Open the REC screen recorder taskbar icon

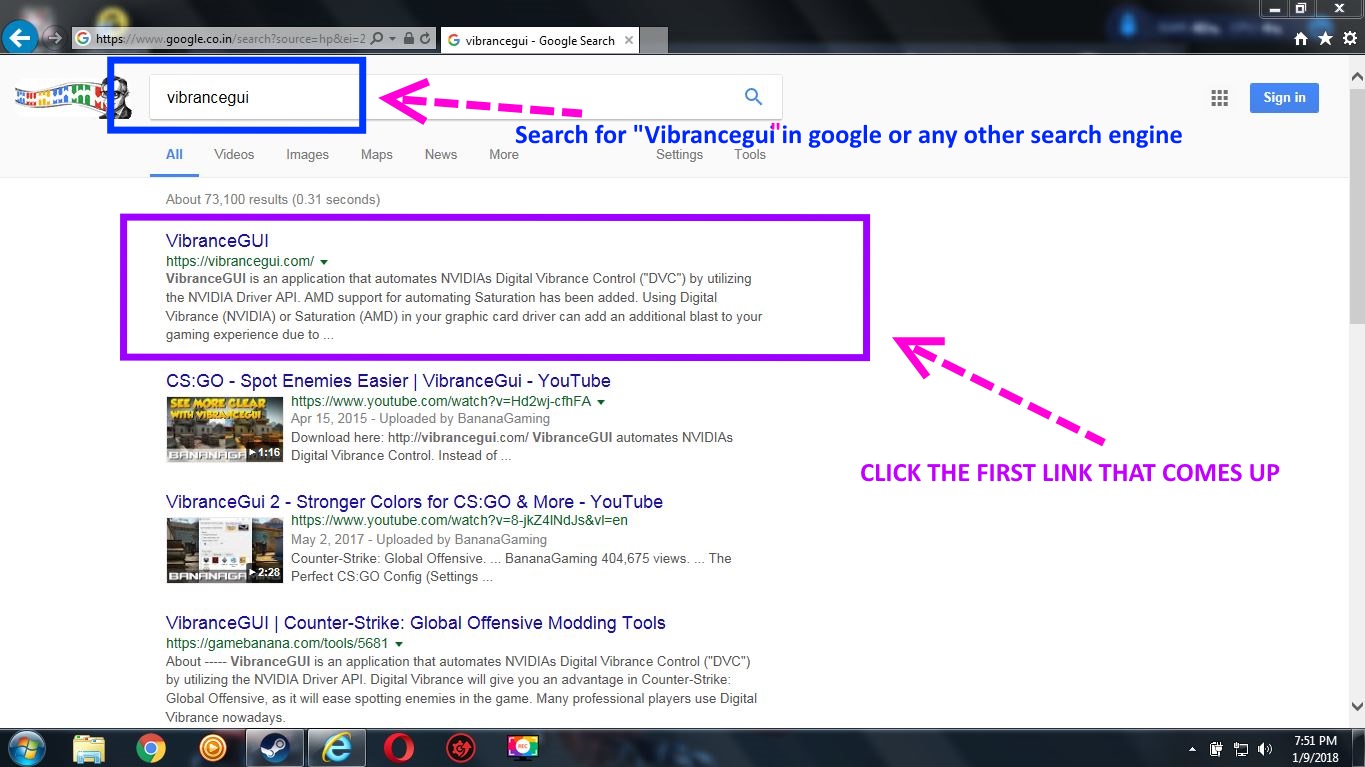tap(523, 747)
